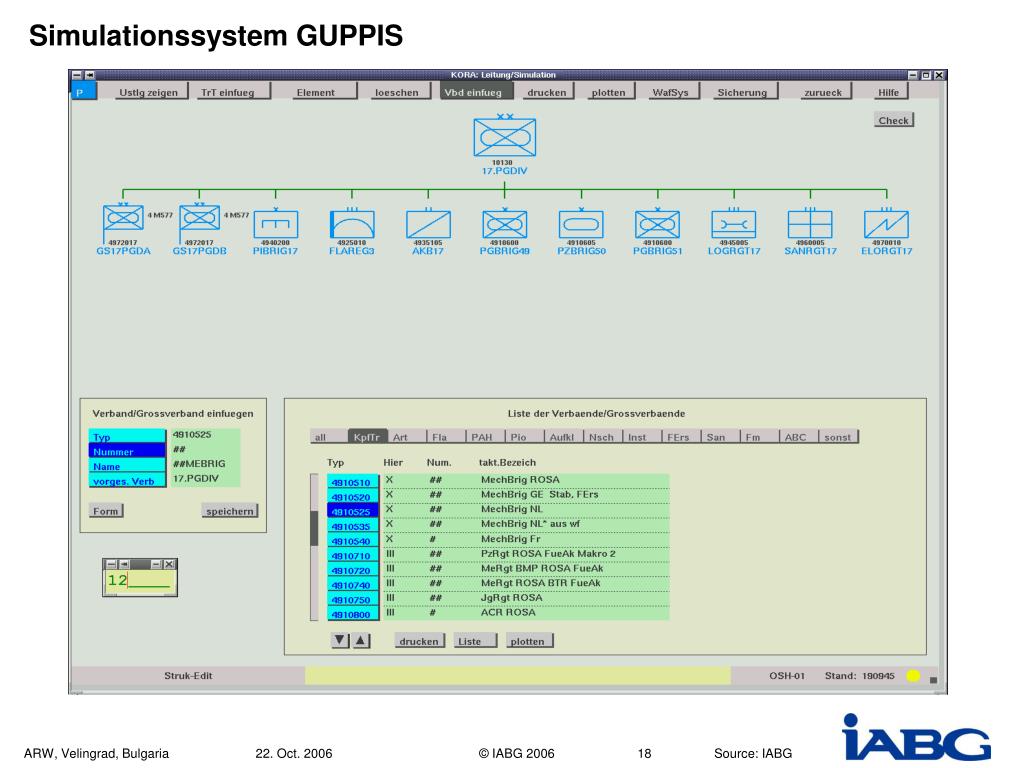1024x768 pixels.
Task: Click the yellow status indicator light
Action: coord(913,676)
